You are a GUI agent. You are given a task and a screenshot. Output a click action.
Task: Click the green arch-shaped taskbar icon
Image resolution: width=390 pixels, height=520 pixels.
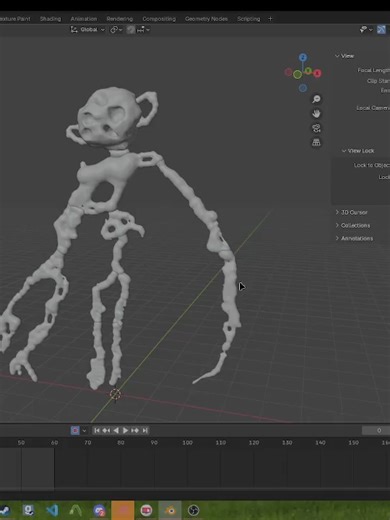click(76, 510)
